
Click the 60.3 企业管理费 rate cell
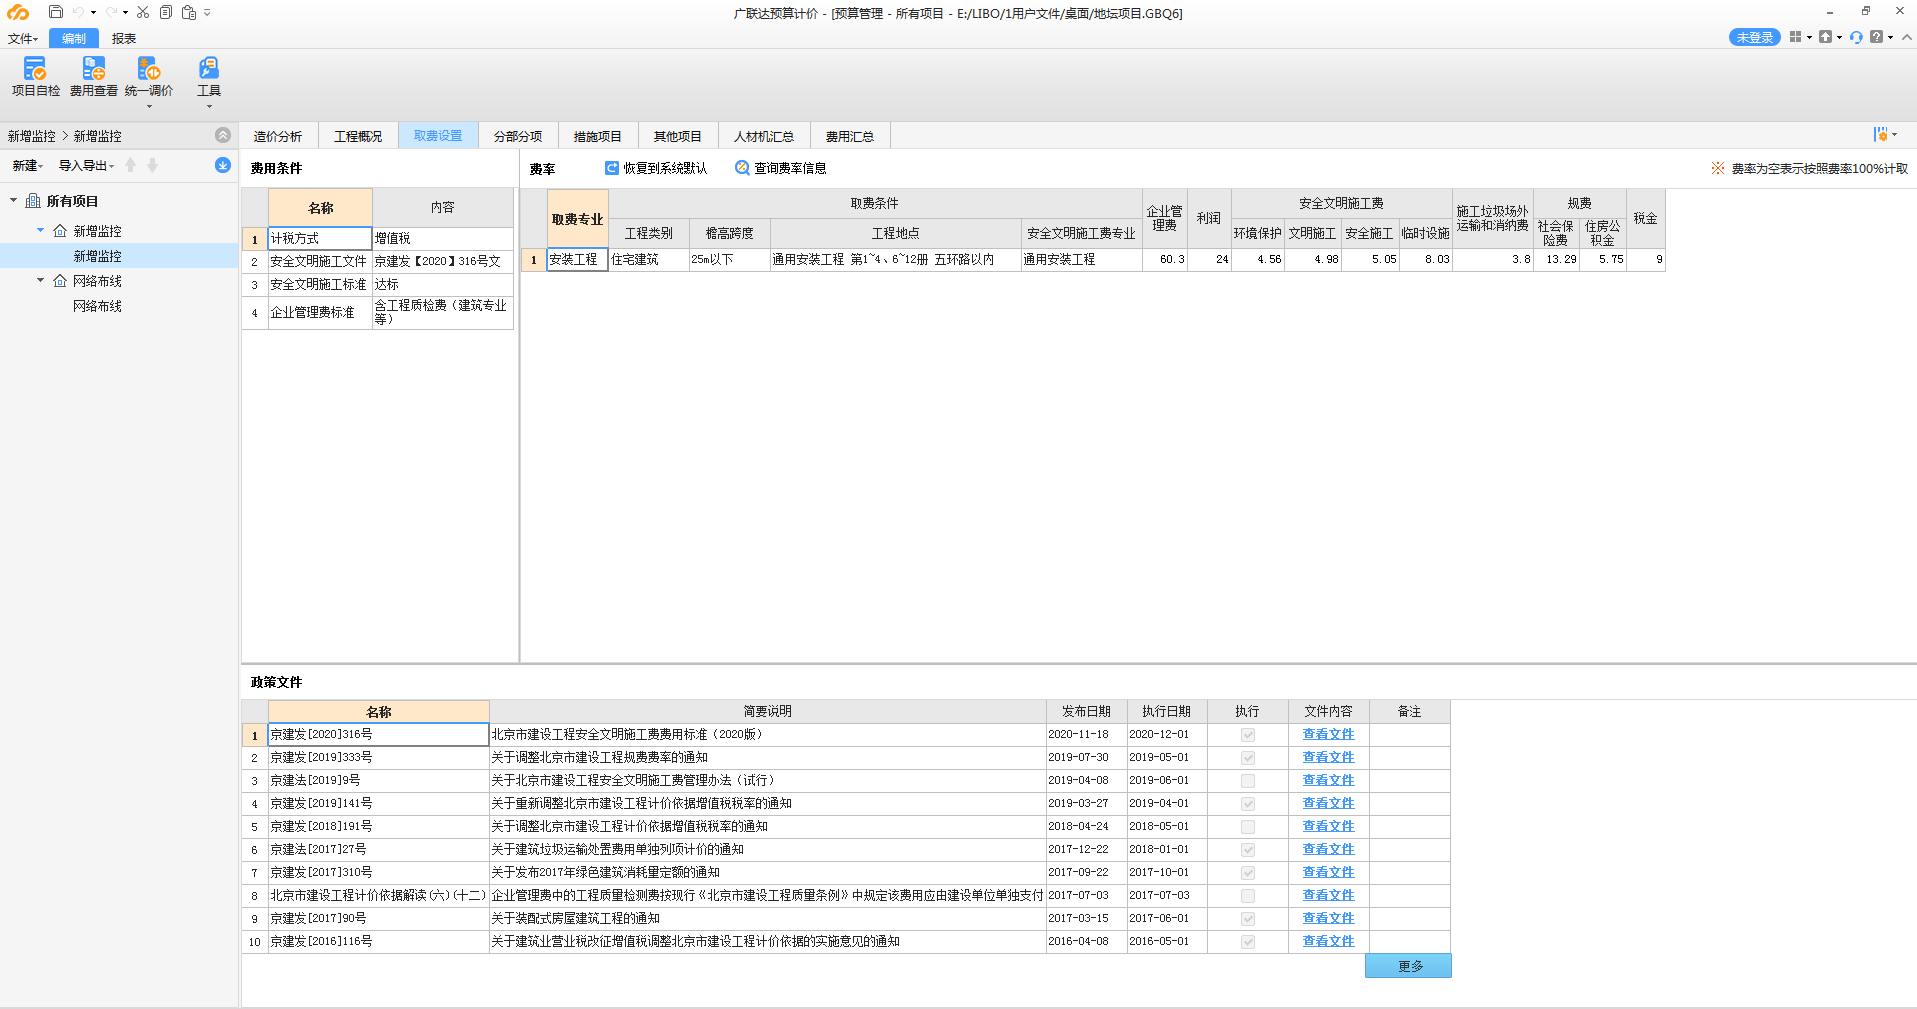[1165, 259]
